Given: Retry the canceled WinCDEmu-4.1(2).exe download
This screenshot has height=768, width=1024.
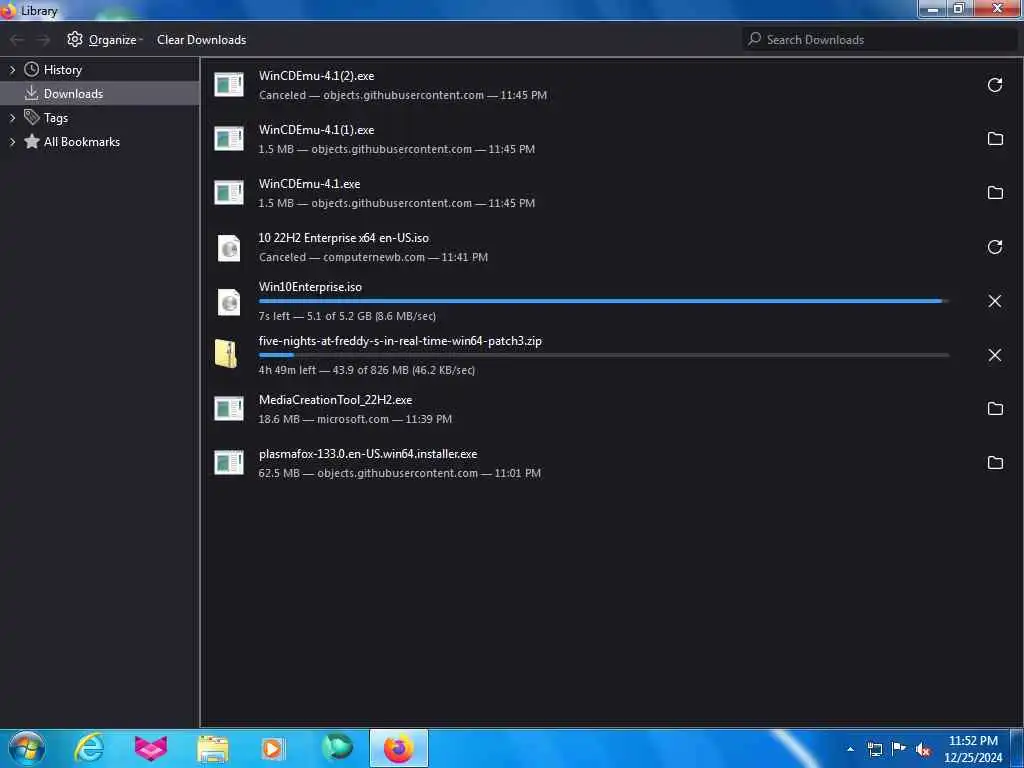Looking at the screenshot, I should [995, 85].
